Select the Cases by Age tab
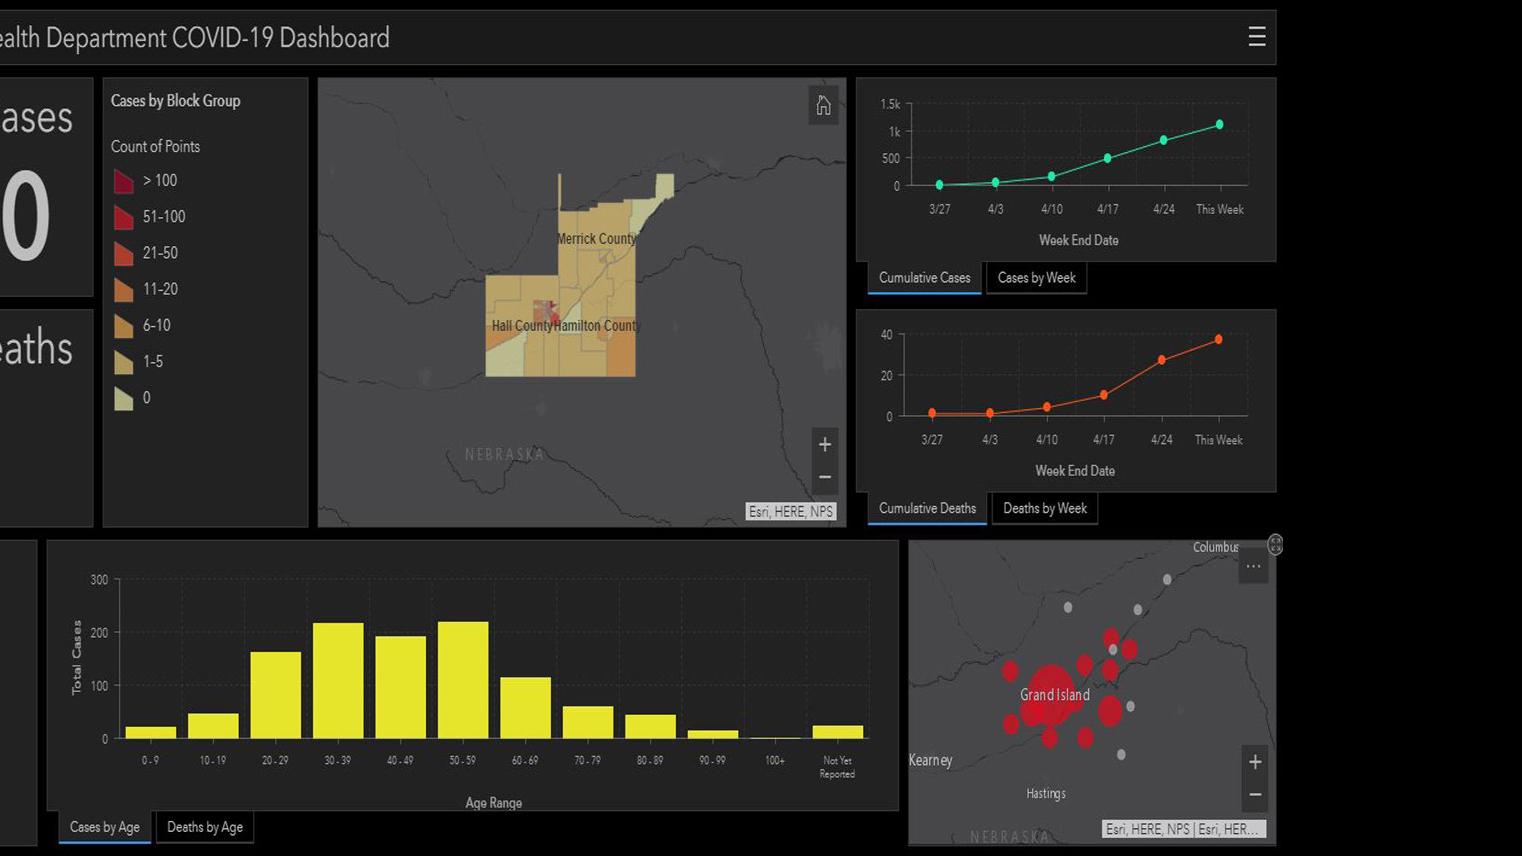This screenshot has height=856, width=1522. coord(105,828)
